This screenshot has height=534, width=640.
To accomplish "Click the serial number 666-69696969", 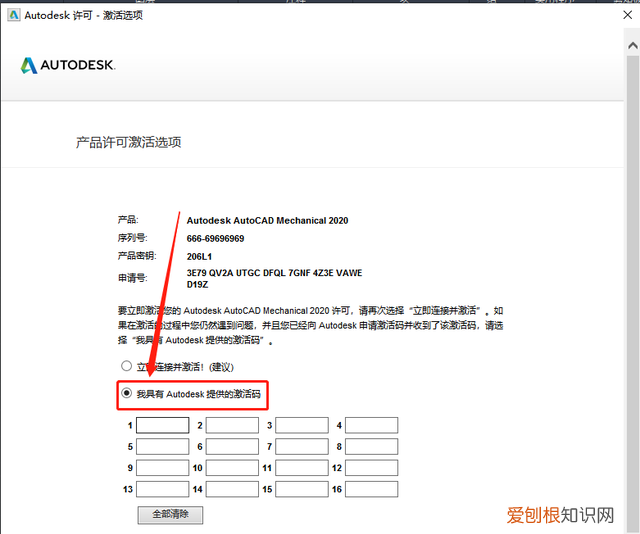I will coord(216,238).
